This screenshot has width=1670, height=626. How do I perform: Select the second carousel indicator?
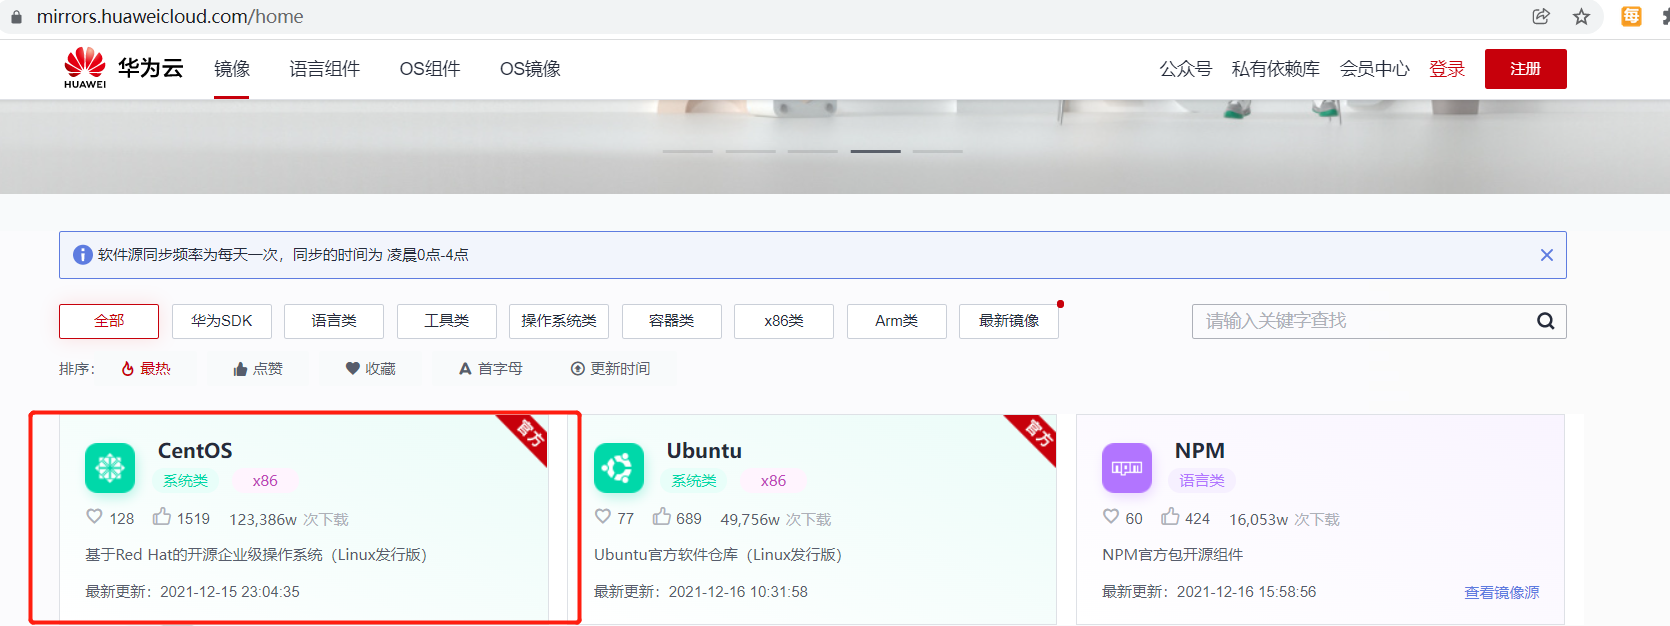coord(751,151)
